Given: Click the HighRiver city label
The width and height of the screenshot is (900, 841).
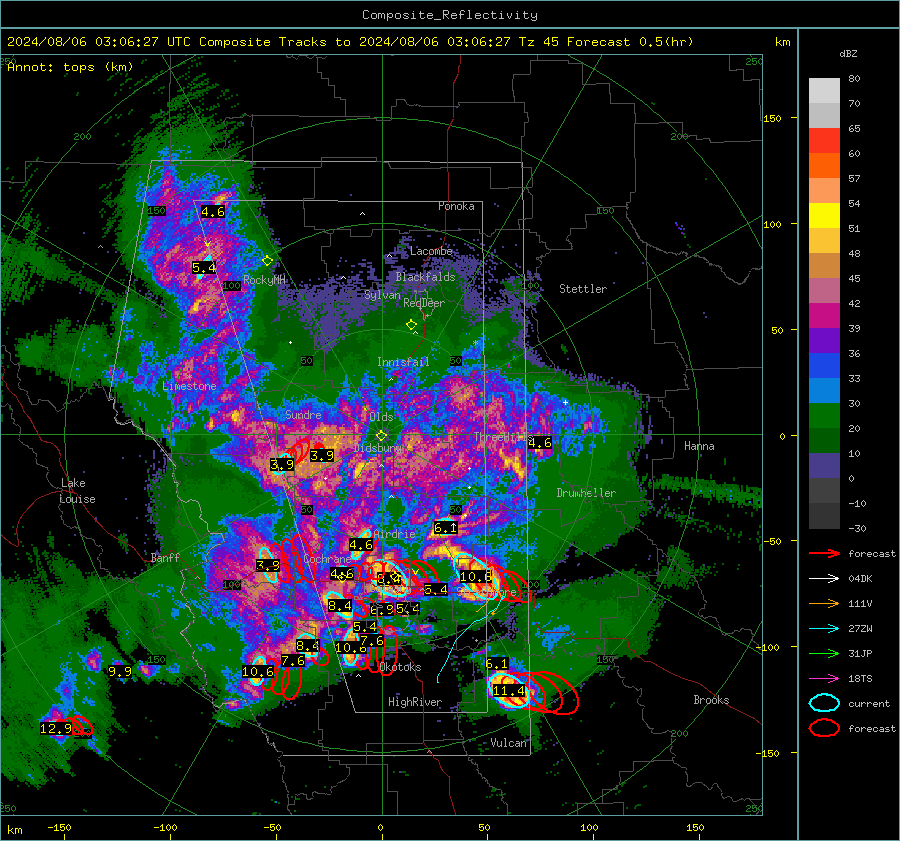Looking at the screenshot, I should (x=415, y=702).
